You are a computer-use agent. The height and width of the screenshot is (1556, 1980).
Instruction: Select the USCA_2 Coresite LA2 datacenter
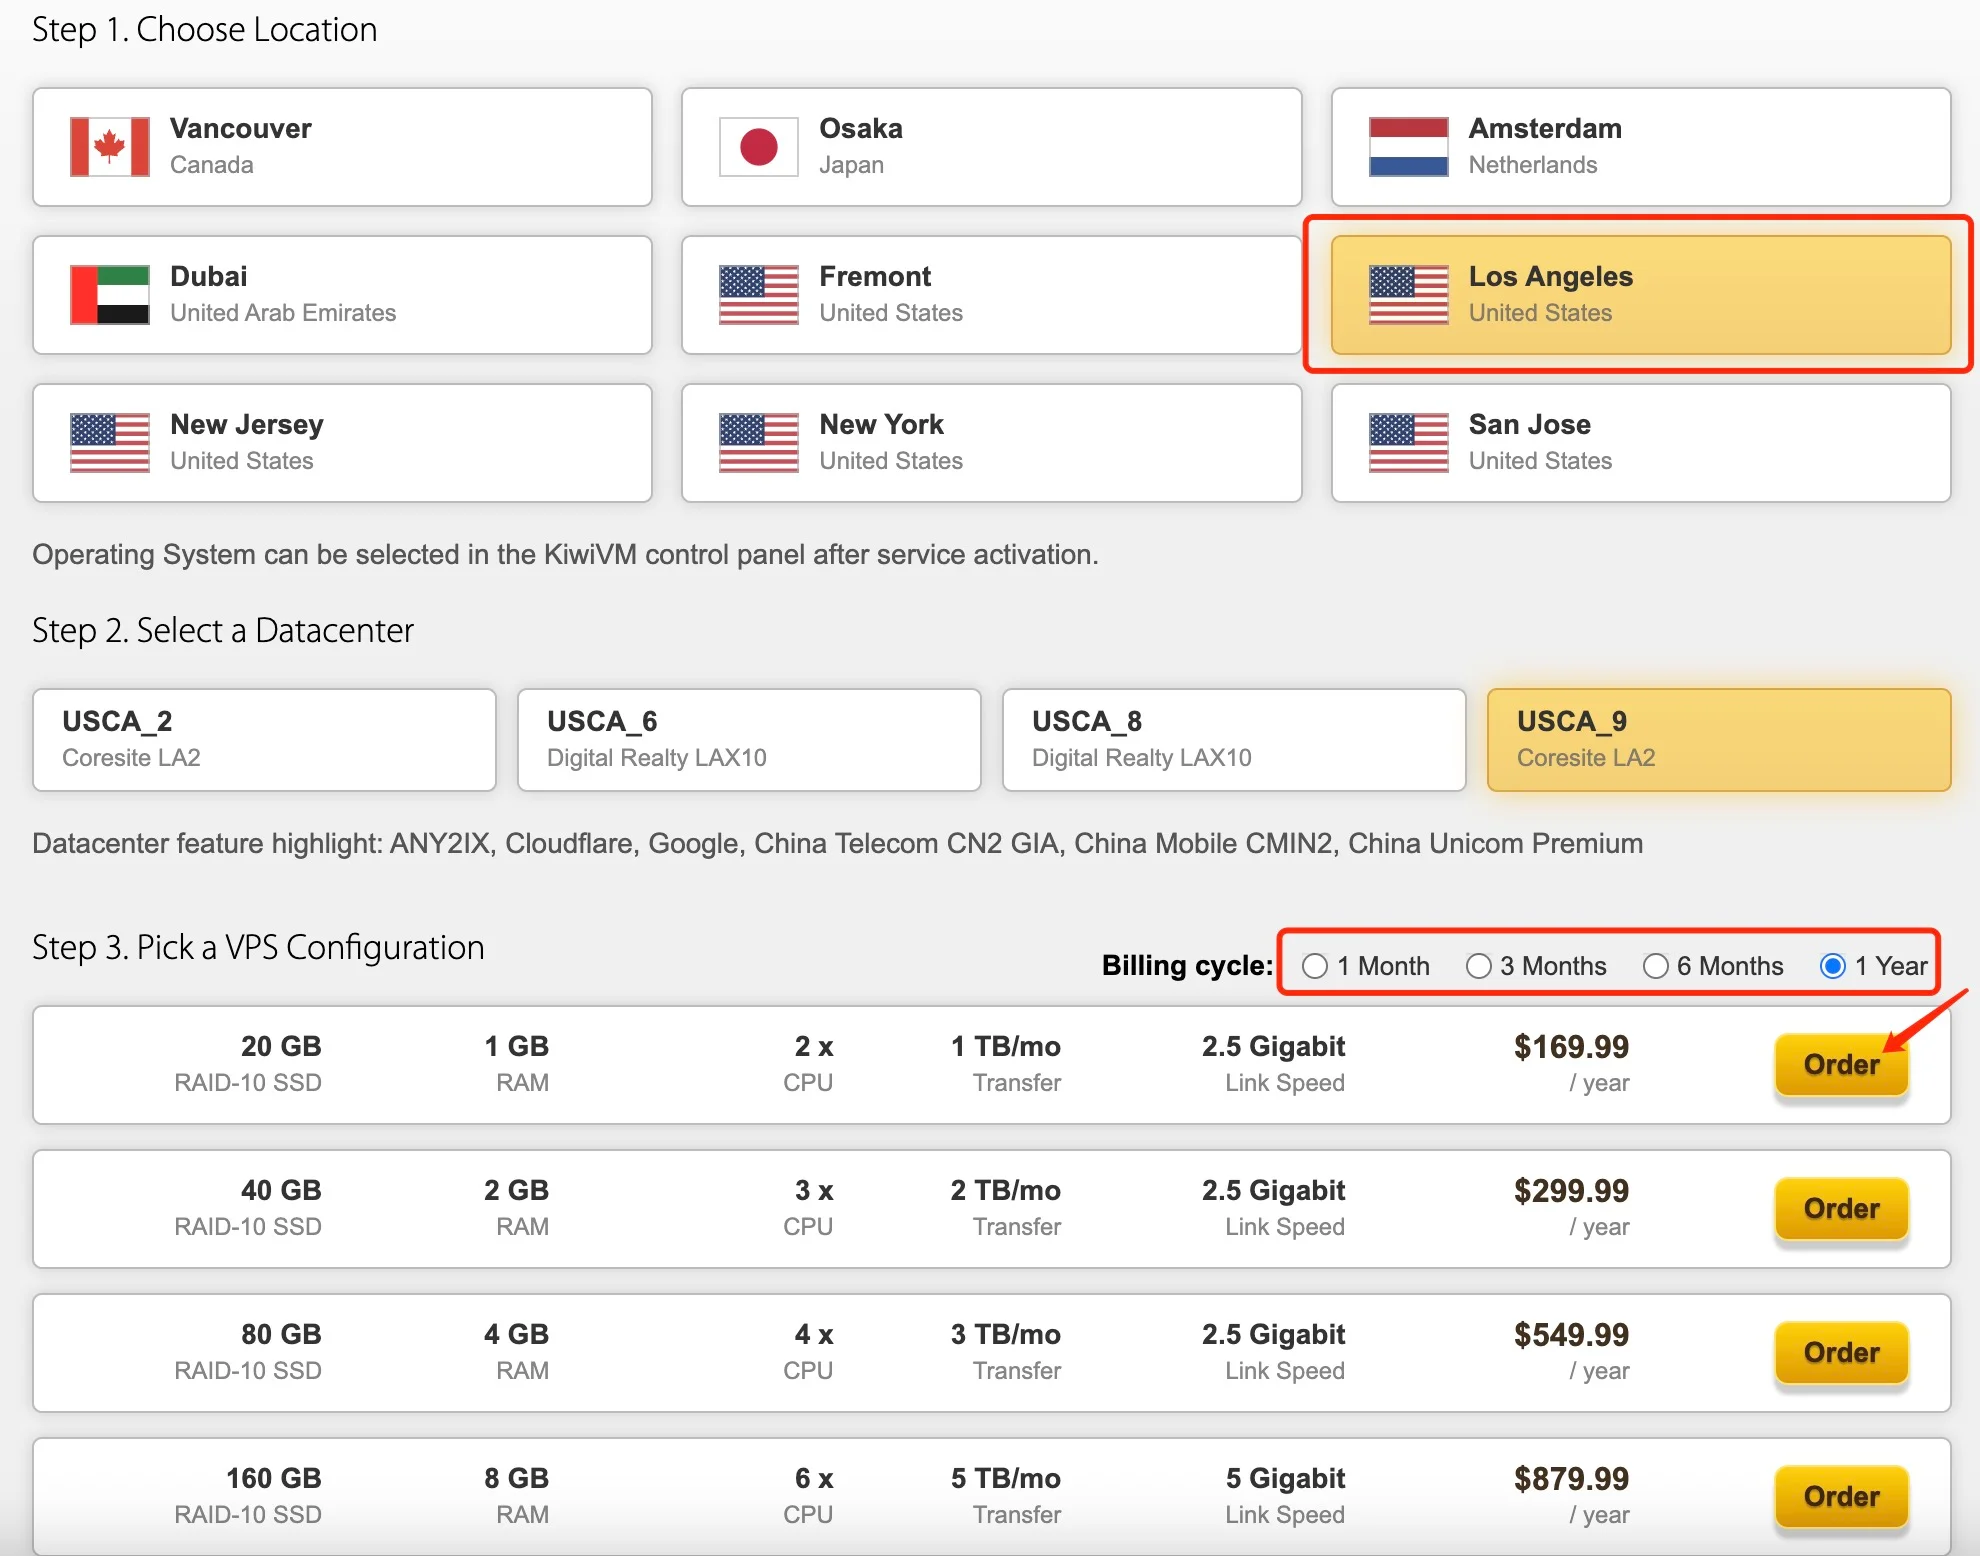[264, 740]
